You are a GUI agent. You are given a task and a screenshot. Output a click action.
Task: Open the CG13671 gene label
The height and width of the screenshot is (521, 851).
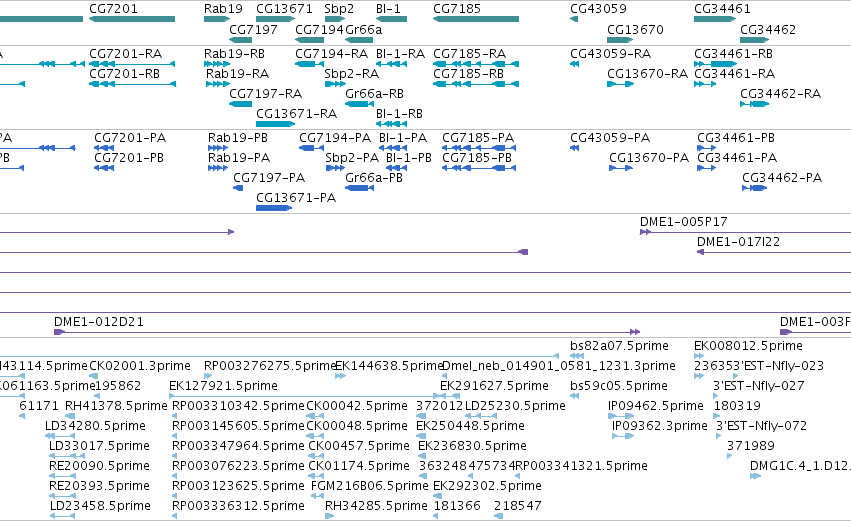click(x=284, y=9)
